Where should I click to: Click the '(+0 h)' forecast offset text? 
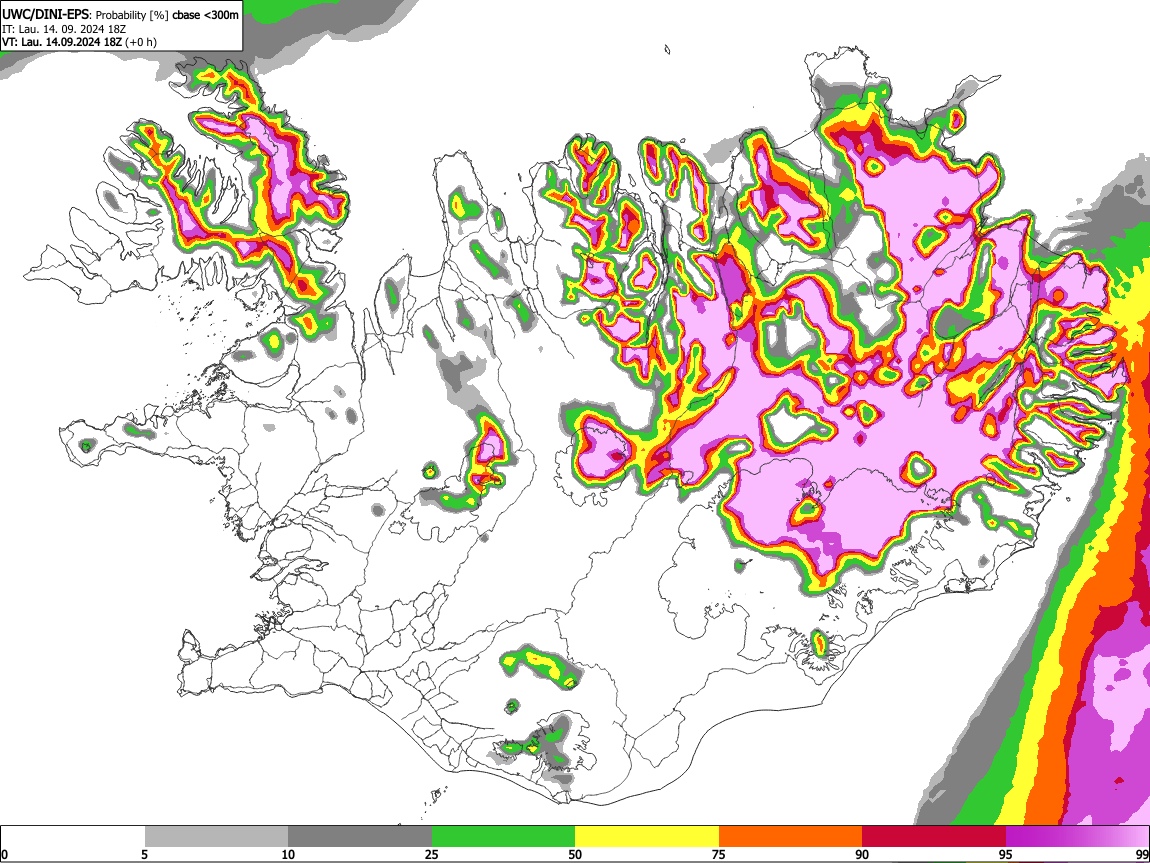coord(141,42)
